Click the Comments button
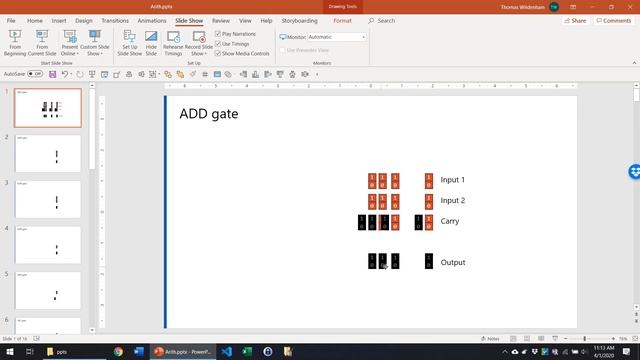This screenshot has height=360, width=640. click(613, 20)
